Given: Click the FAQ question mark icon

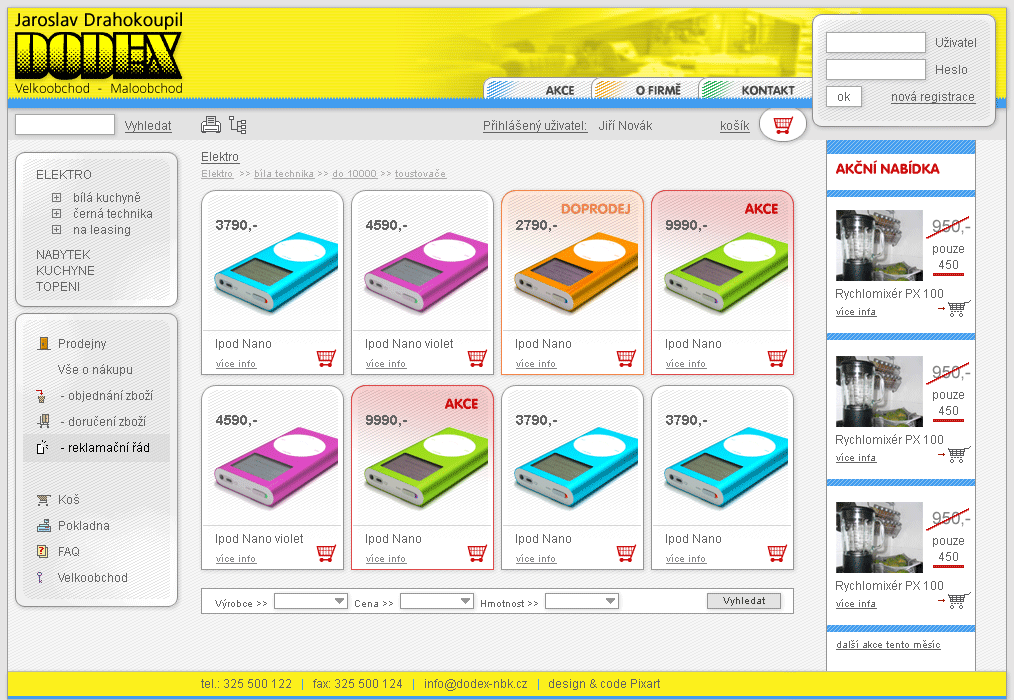Looking at the screenshot, I should pos(43,551).
